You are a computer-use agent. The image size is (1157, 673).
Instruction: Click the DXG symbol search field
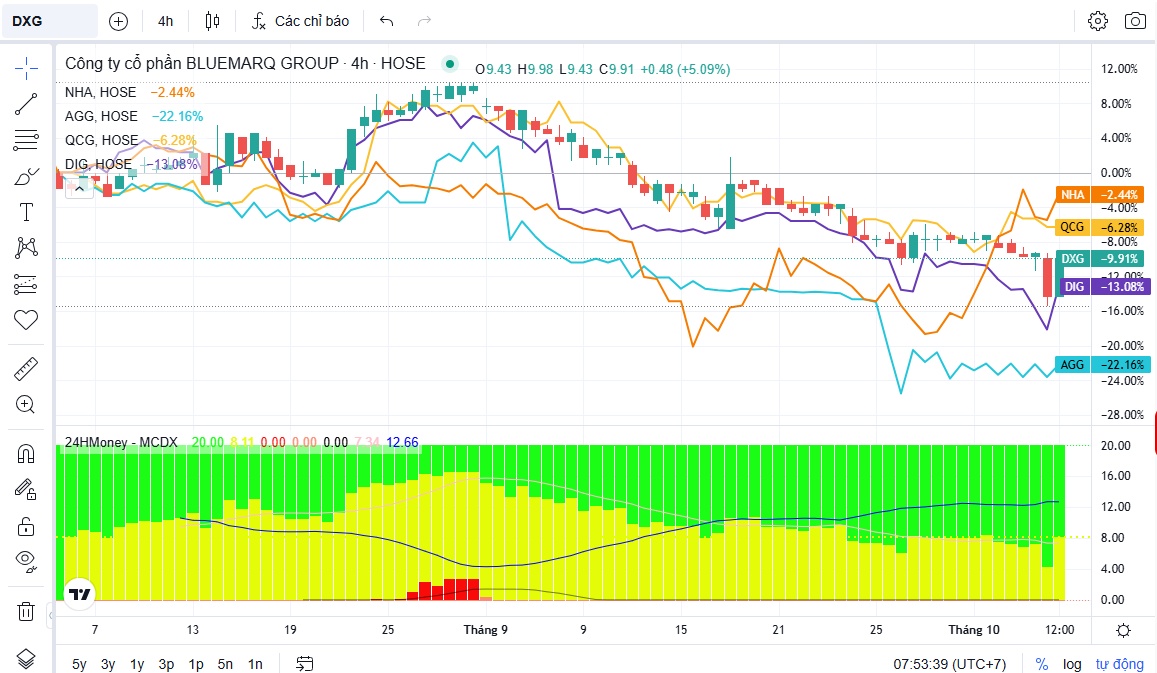pos(50,21)
